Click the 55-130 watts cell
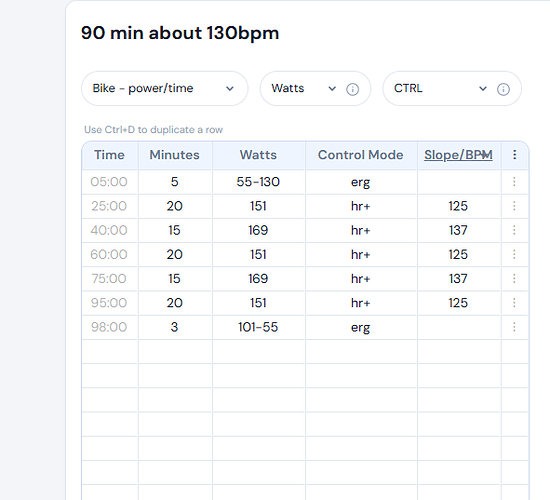Image resolution: width=550 pixels, height=500 pixels. coord(258,182)
